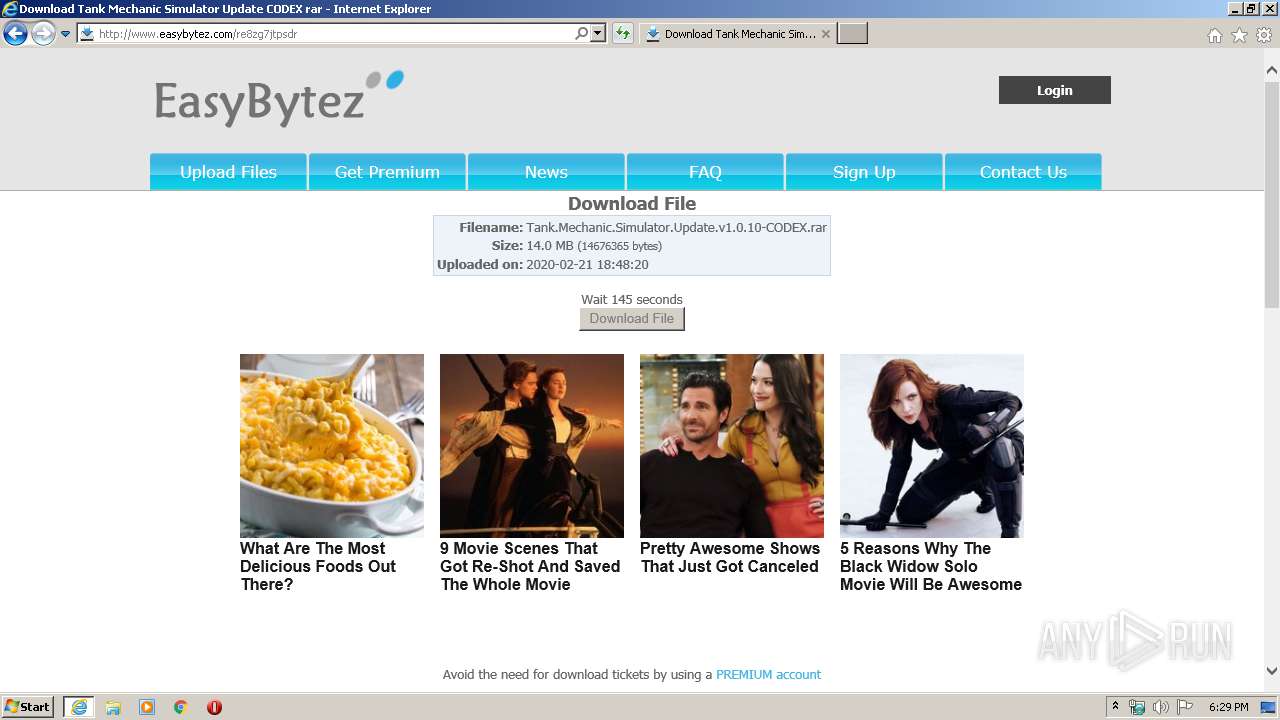Open a new blank tab
Viewport: 1280px width, 720px height.
pos(852,33)
